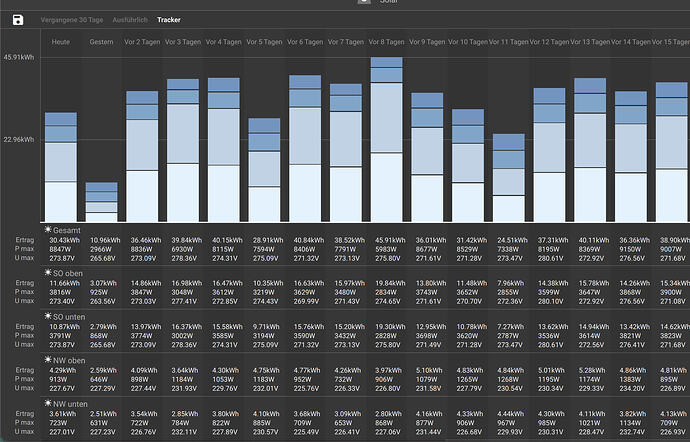Click NW unten Ertrag value 4.44kWh
Viewport: 690px width, 442px height.
tap(511, 414)
